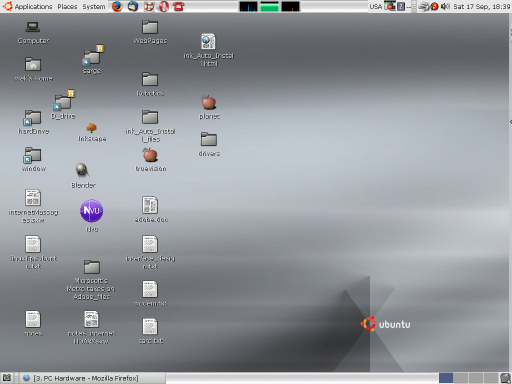The width and height of the screenshot is (512, 384).
Task: Open the first system monitor graph
Action: pyautogui.click(x=248, y=6)
